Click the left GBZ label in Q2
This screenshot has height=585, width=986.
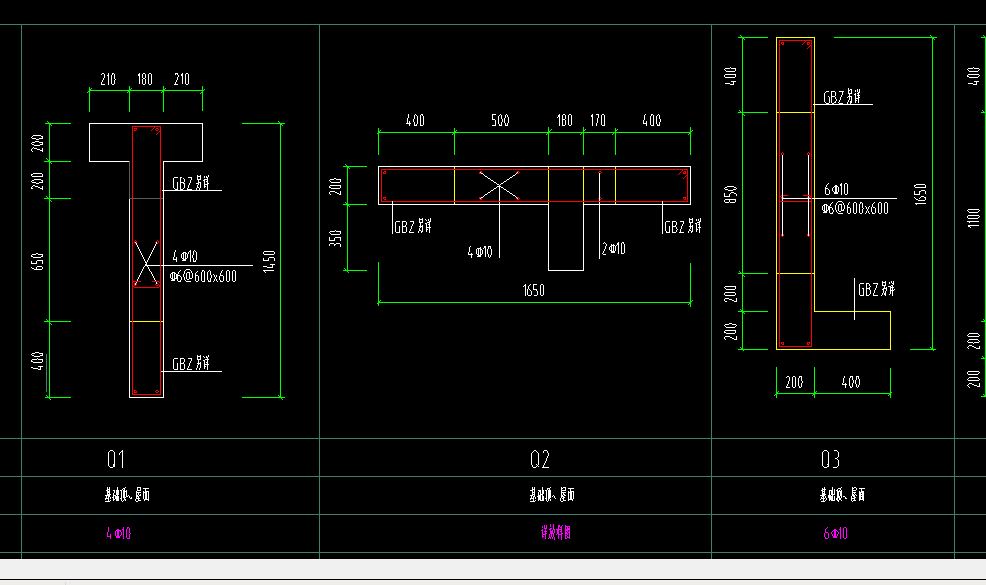coord(413,226)
